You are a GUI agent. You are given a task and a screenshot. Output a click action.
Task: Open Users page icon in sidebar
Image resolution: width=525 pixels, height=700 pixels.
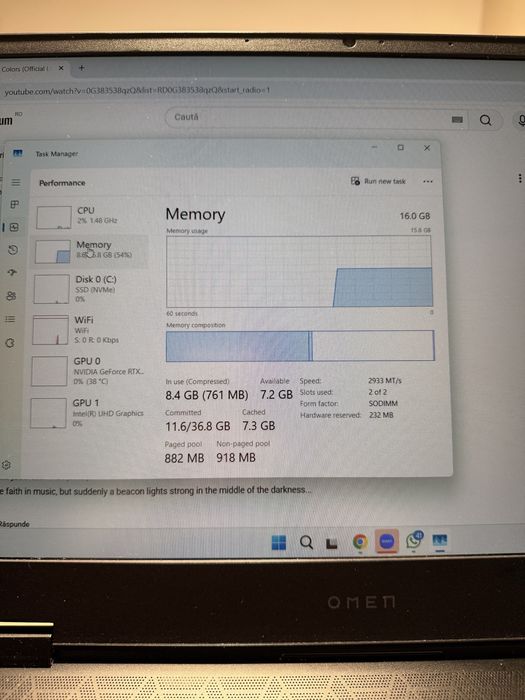(11, 296)
